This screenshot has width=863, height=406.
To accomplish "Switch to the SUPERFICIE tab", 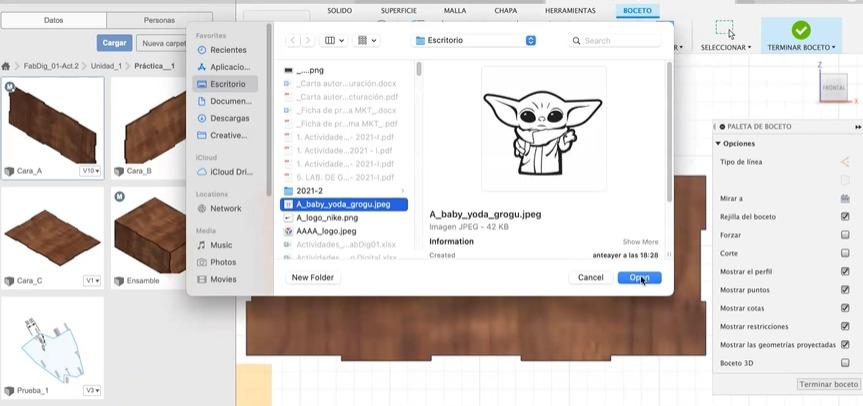I will (398, 10).
